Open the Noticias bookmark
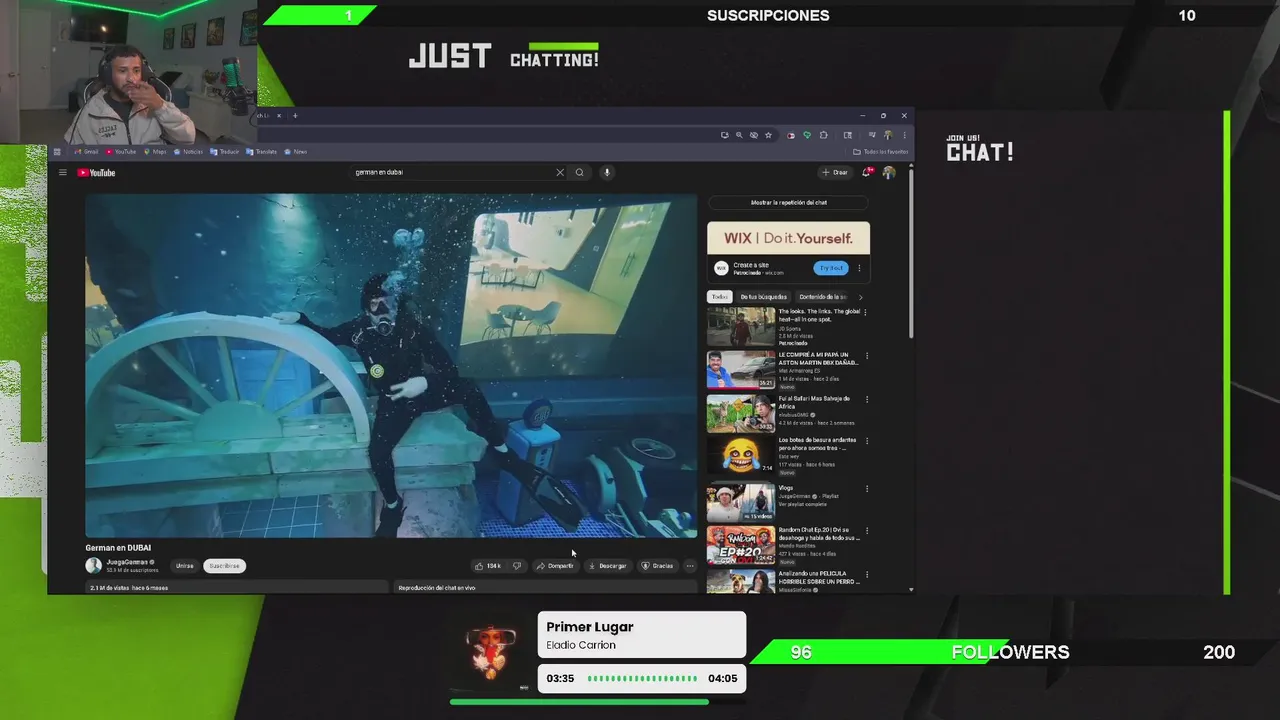Image resolution: width=1280 pixels, height=720 pixels. 188,152
